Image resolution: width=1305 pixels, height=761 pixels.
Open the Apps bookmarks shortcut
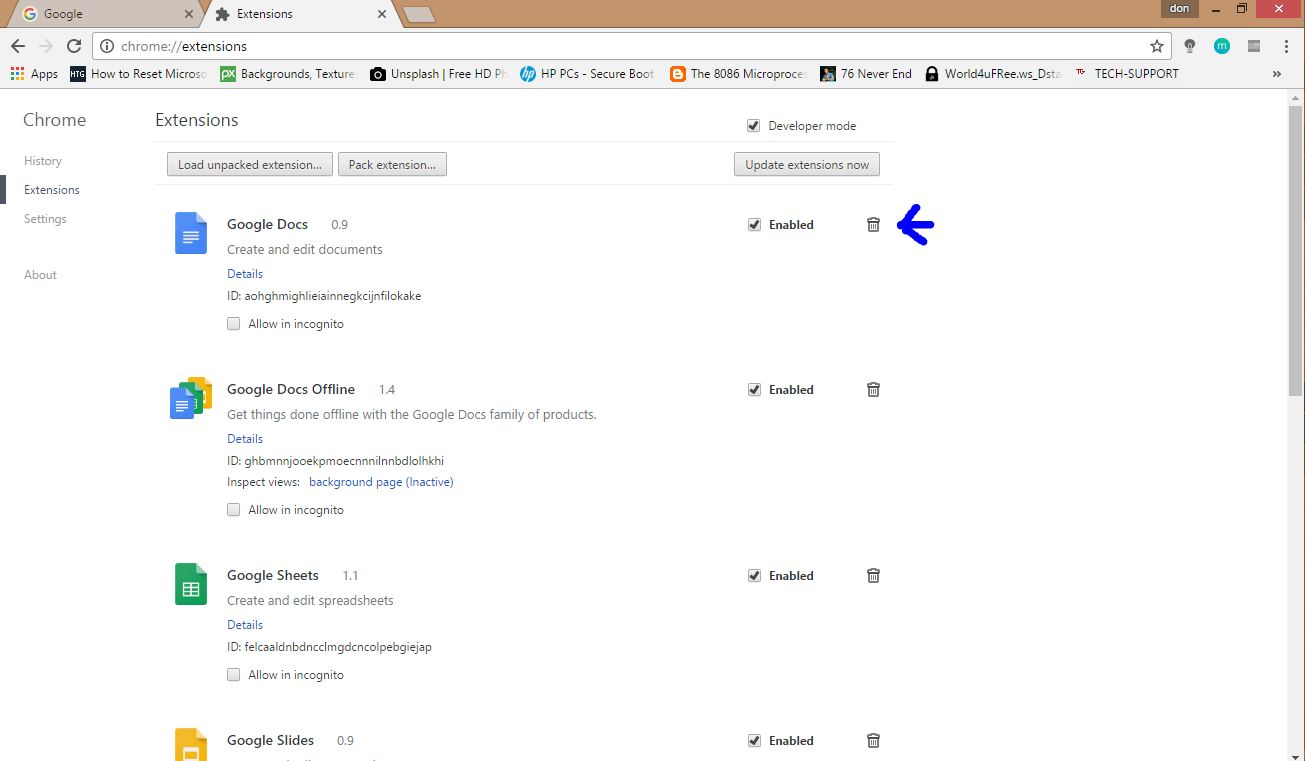click(34, 74)
